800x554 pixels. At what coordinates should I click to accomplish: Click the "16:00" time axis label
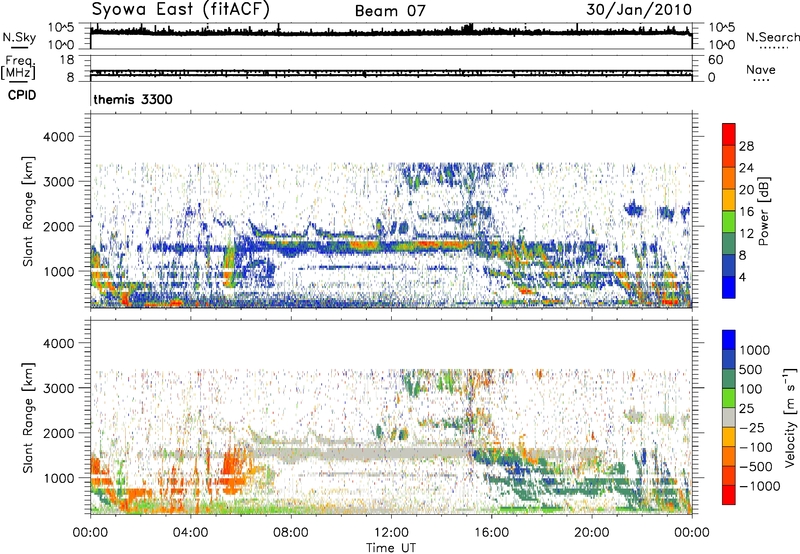[x=491, y=533]
